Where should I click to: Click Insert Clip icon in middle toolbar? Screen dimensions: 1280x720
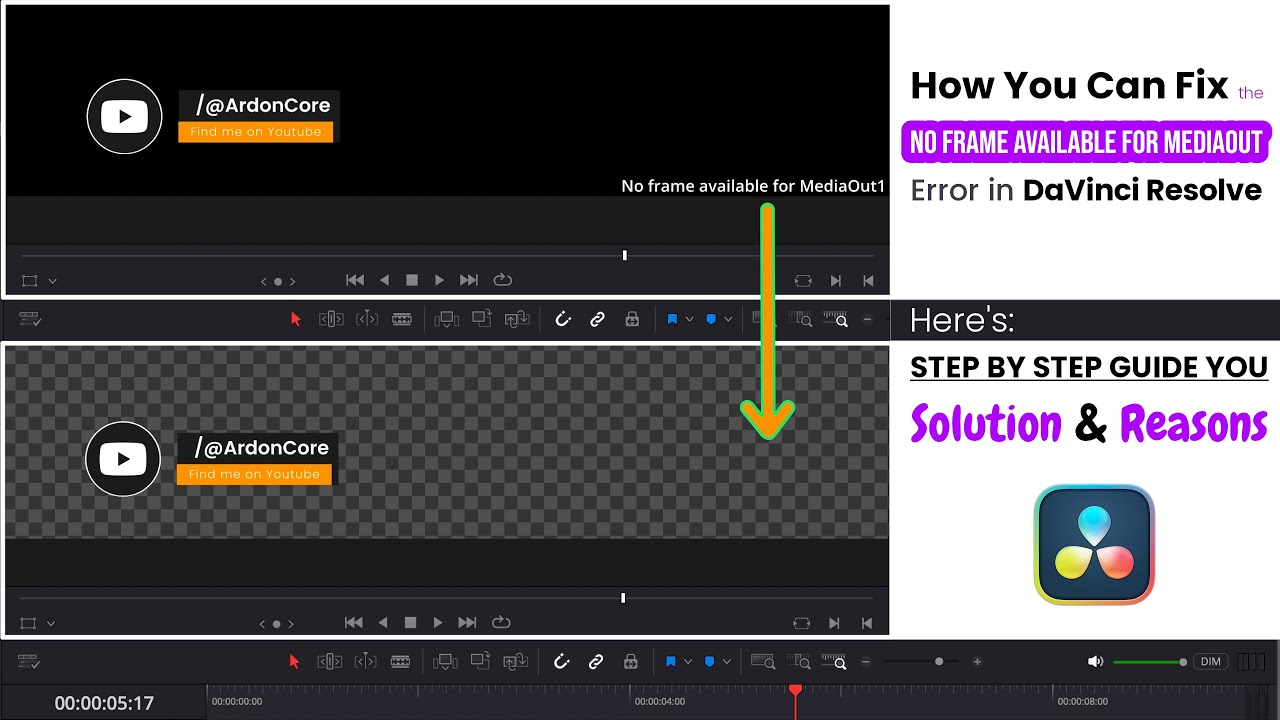pyautogui.click(x=447, y=319)
